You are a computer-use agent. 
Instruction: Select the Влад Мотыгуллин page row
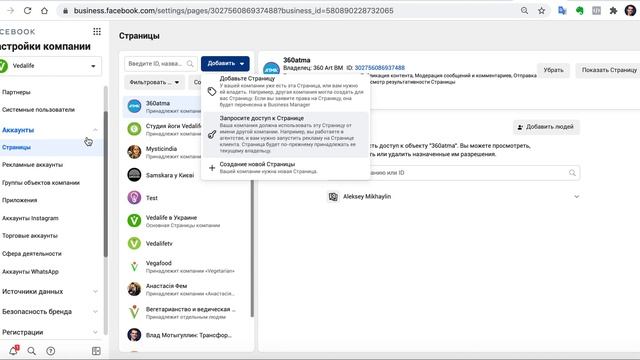coord(186,335)
